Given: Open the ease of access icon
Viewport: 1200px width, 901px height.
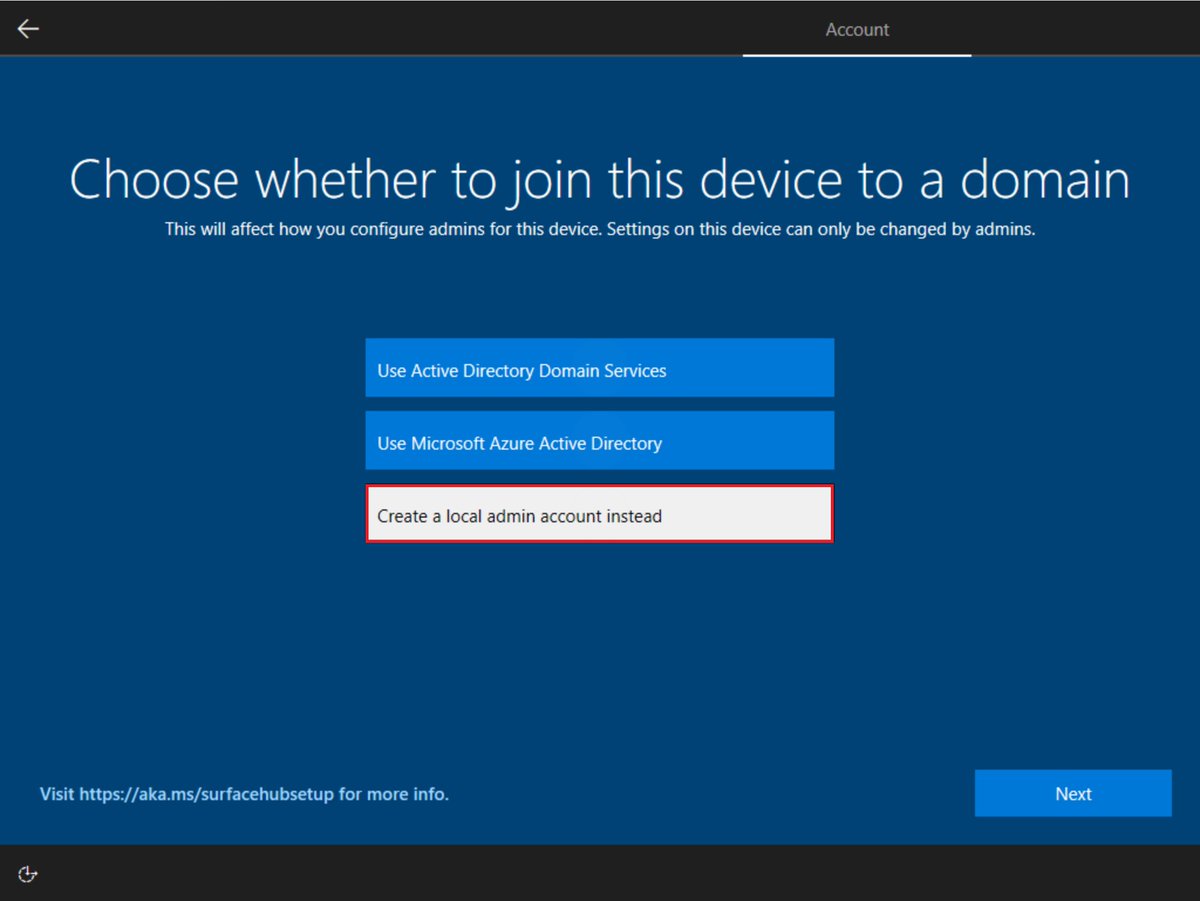Looking at the screenshot, I should click(28, 874).
